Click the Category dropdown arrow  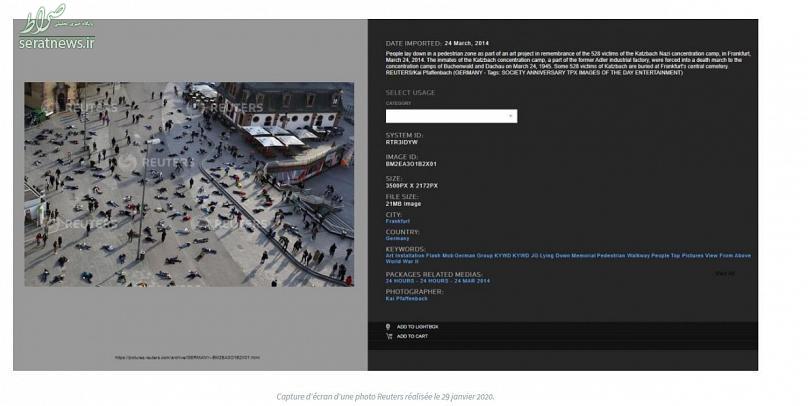point(510,116)
